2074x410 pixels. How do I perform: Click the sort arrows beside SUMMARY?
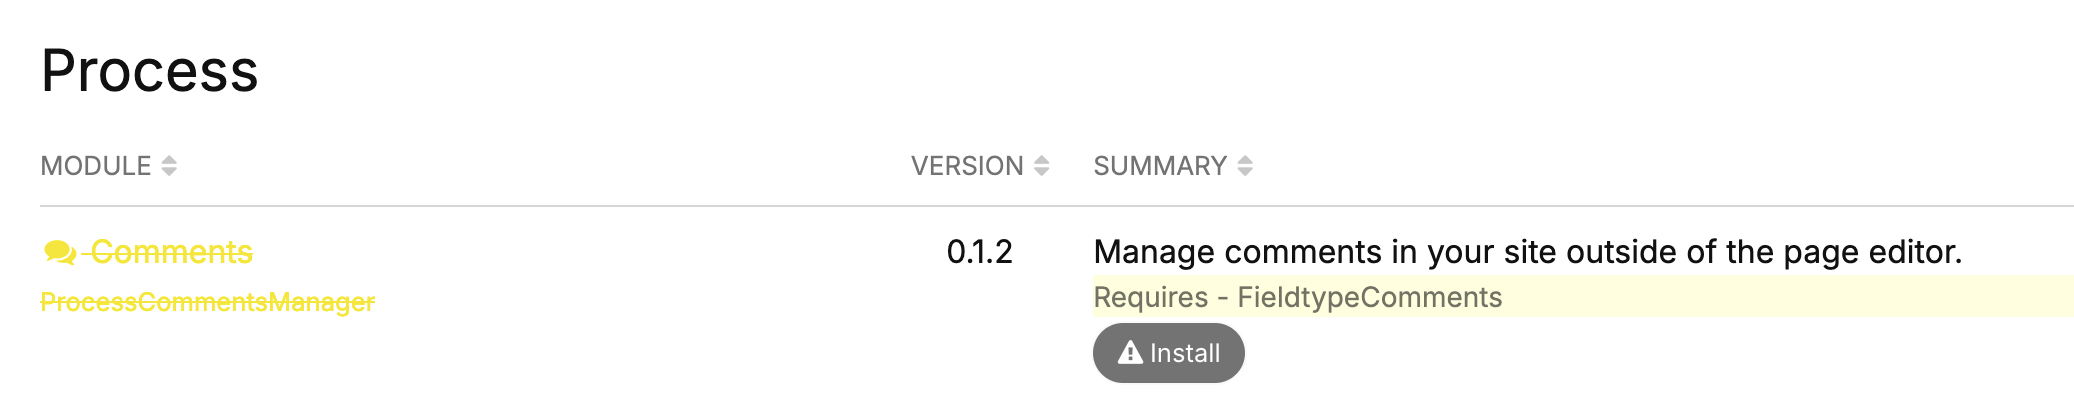[x=1245, y=166]
